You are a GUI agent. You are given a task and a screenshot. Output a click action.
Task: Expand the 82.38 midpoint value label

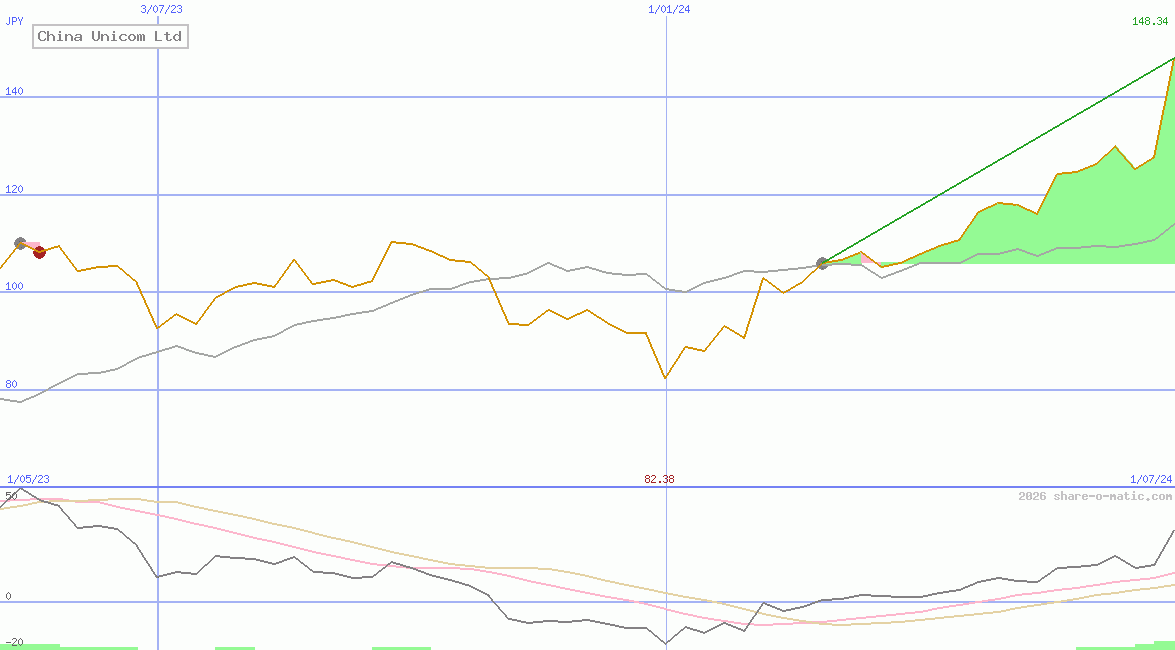pos(658,479)
